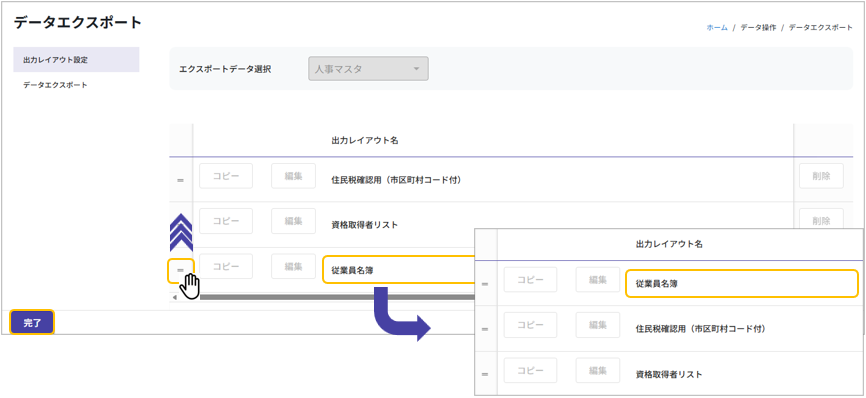
Task: Click コピー for 住民税確認用 in main table
Action: point(226,176)
